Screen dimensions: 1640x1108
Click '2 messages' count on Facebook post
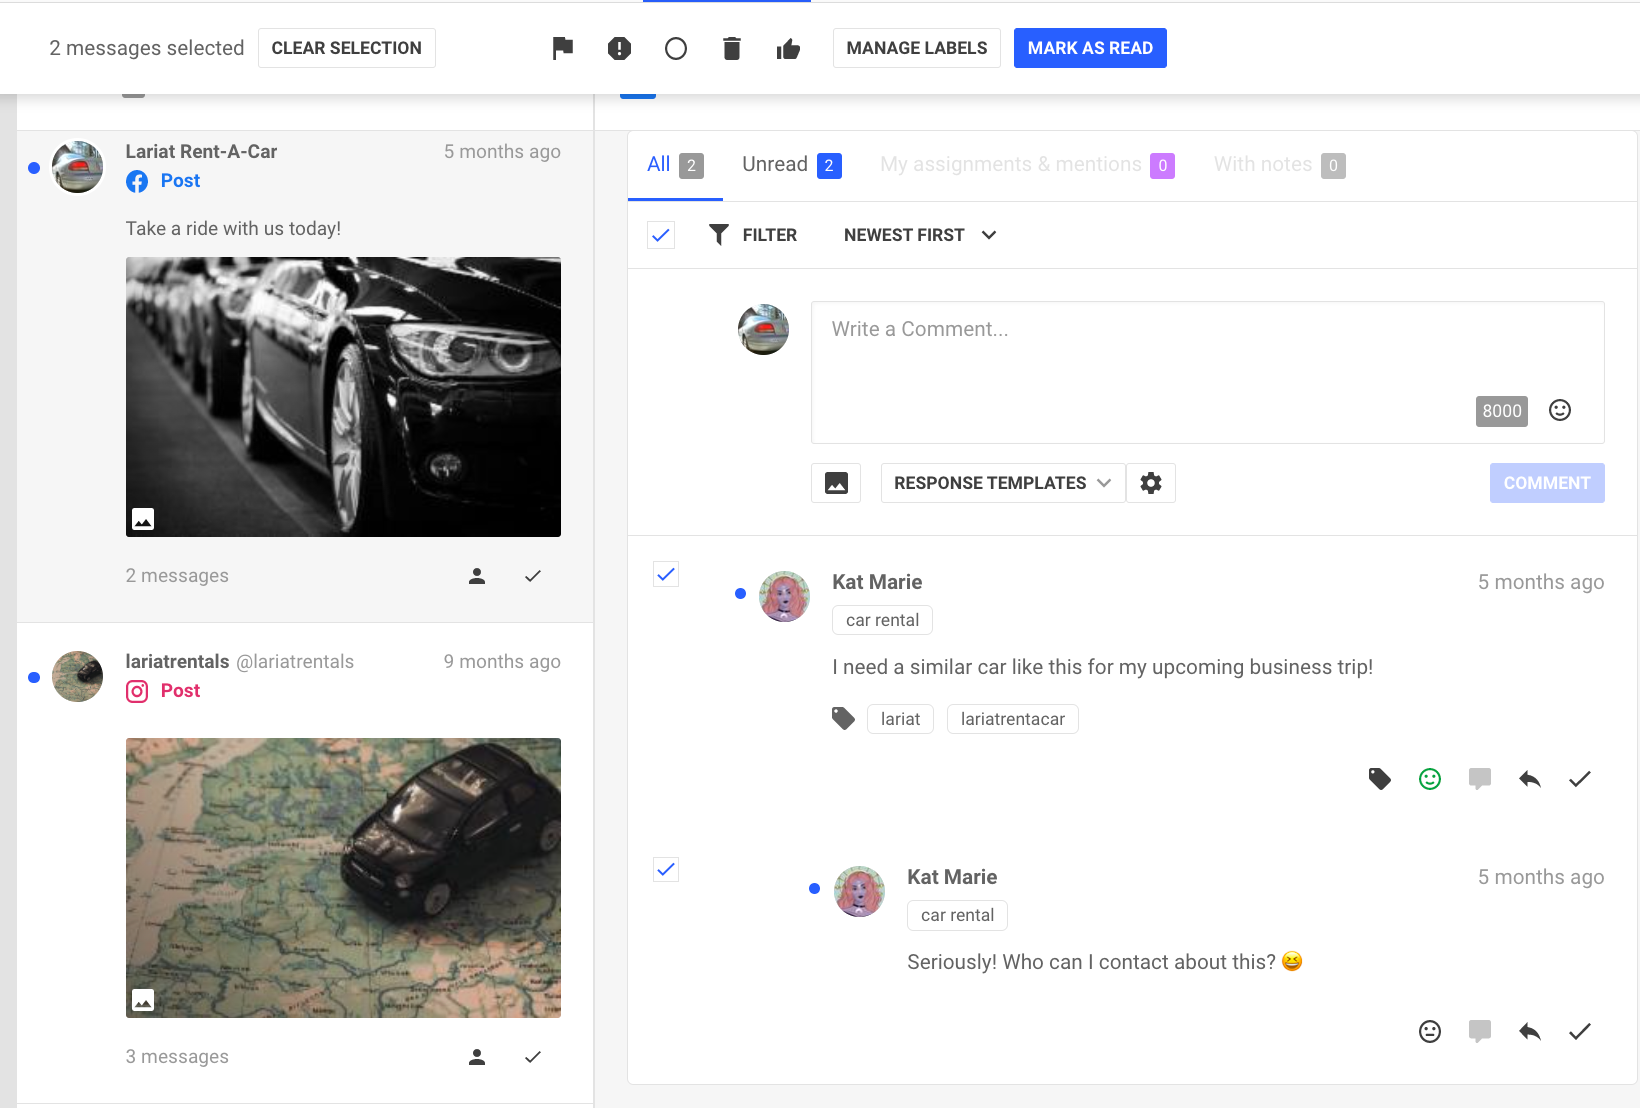point(177,576)
